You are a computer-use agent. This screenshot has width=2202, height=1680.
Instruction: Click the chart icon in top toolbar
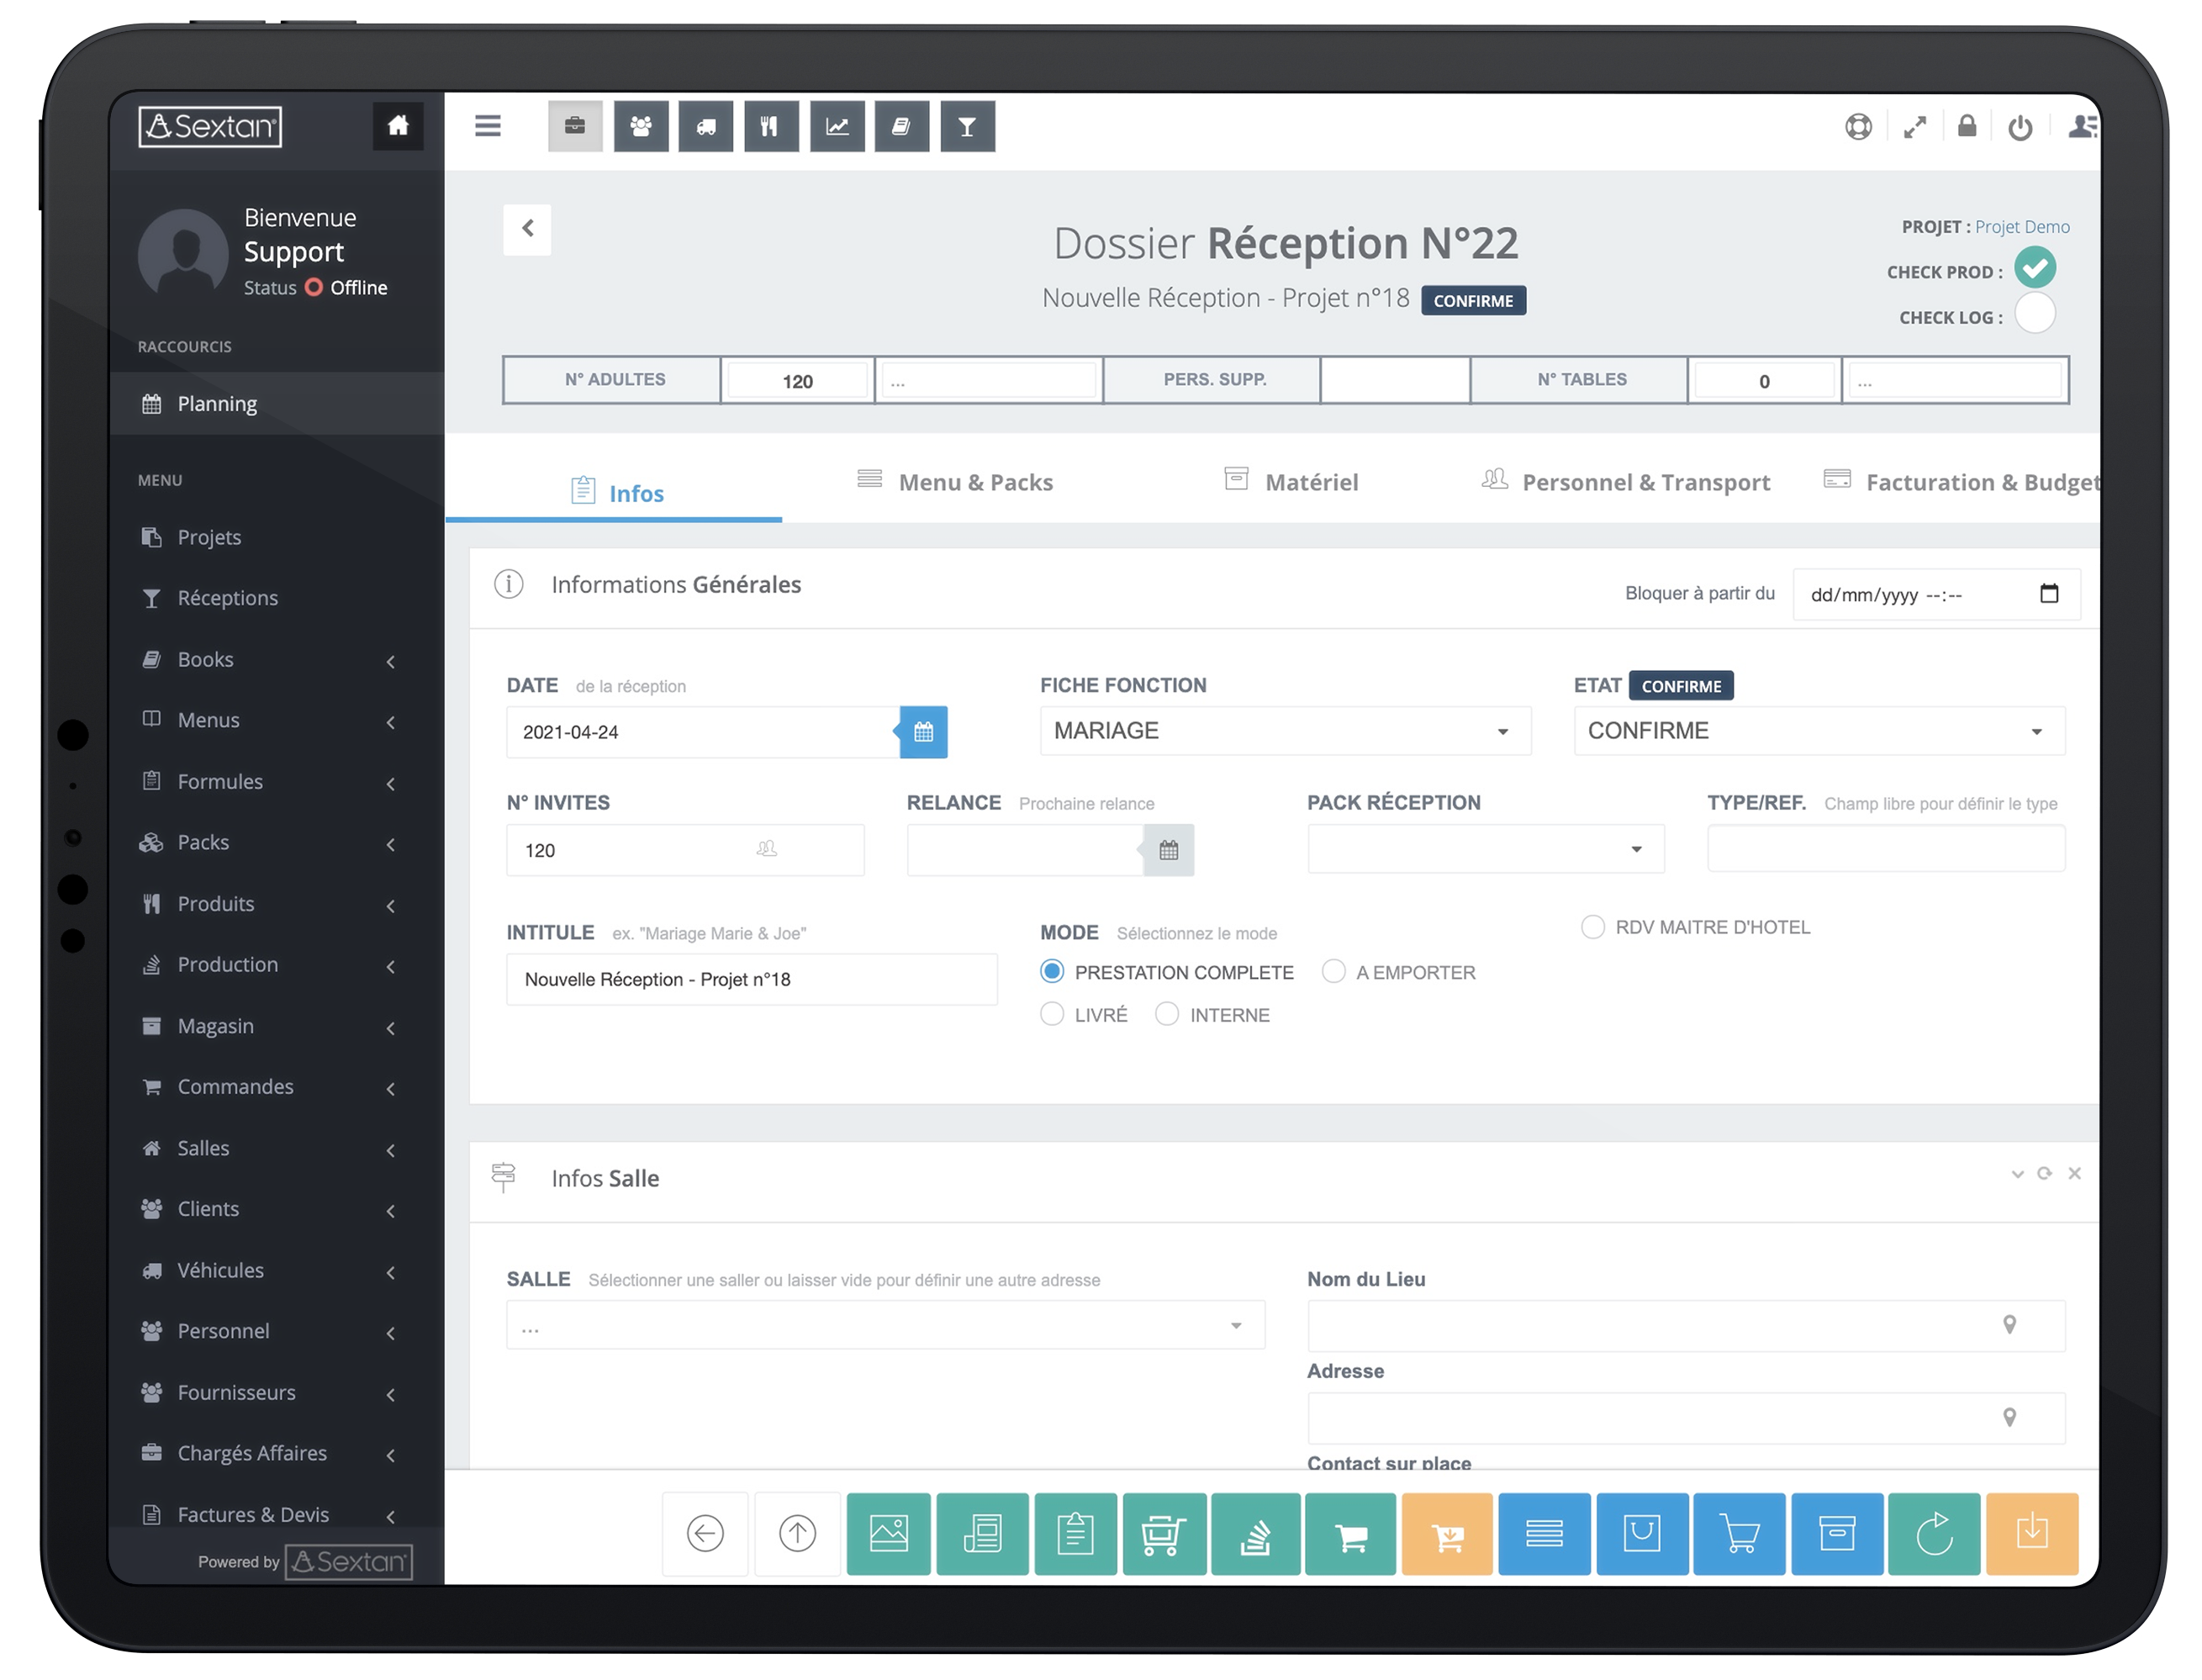point(836,126)
